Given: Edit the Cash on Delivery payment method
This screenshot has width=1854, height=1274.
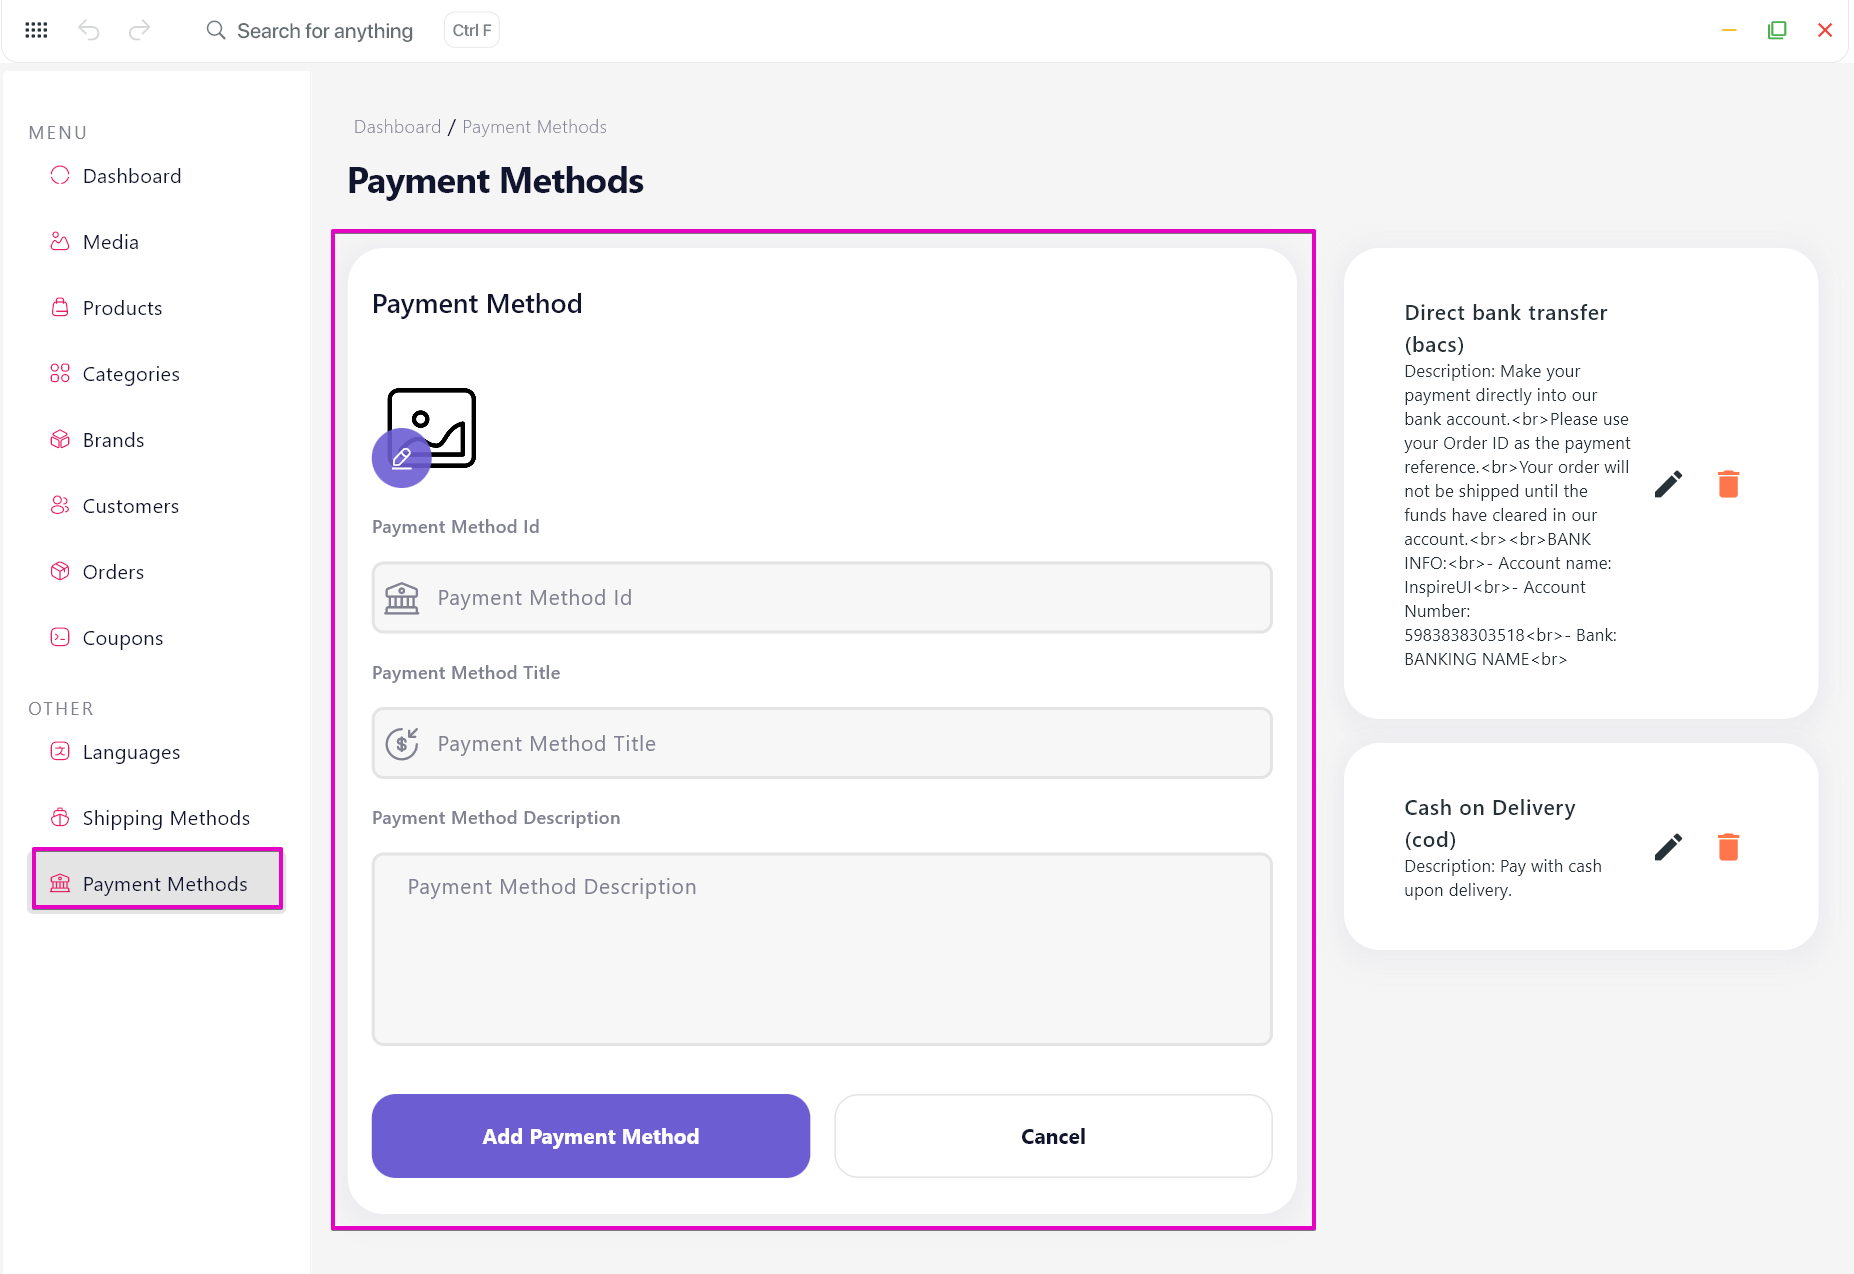Looking at the screenshot, I should click(1668, 847).
